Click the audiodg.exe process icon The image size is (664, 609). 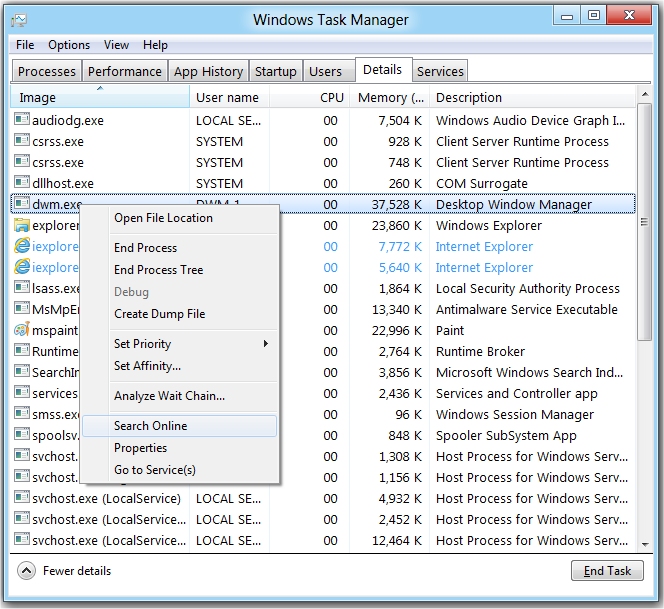coord(22,119)
